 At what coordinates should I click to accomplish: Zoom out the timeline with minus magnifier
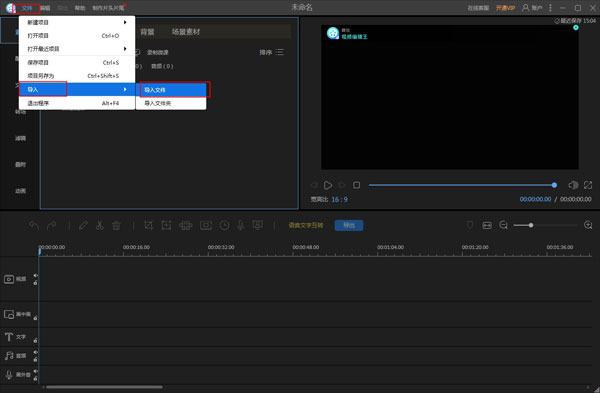pyautogui.click(x=504, y=225)
